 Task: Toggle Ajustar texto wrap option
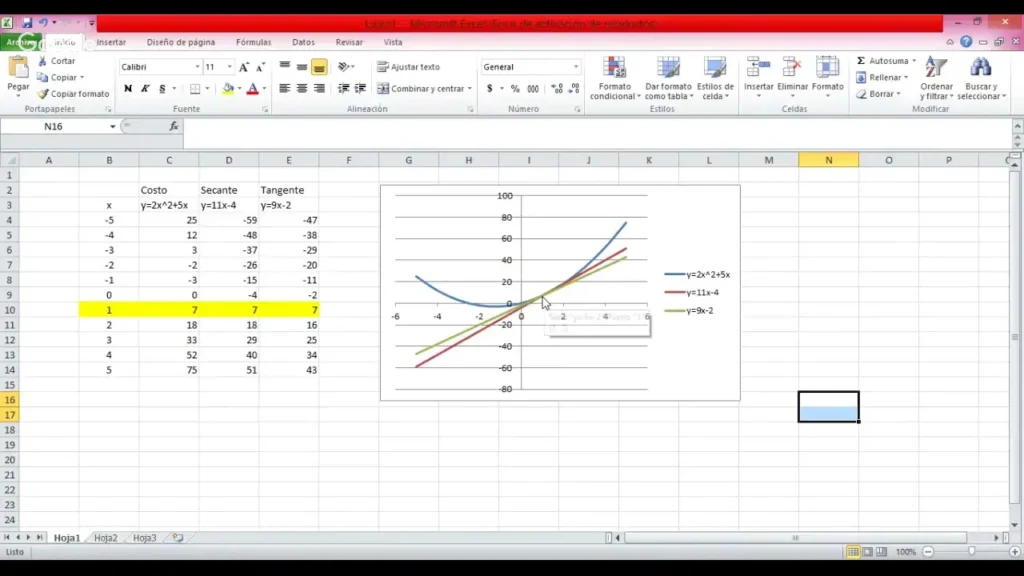tap(408, 67)
